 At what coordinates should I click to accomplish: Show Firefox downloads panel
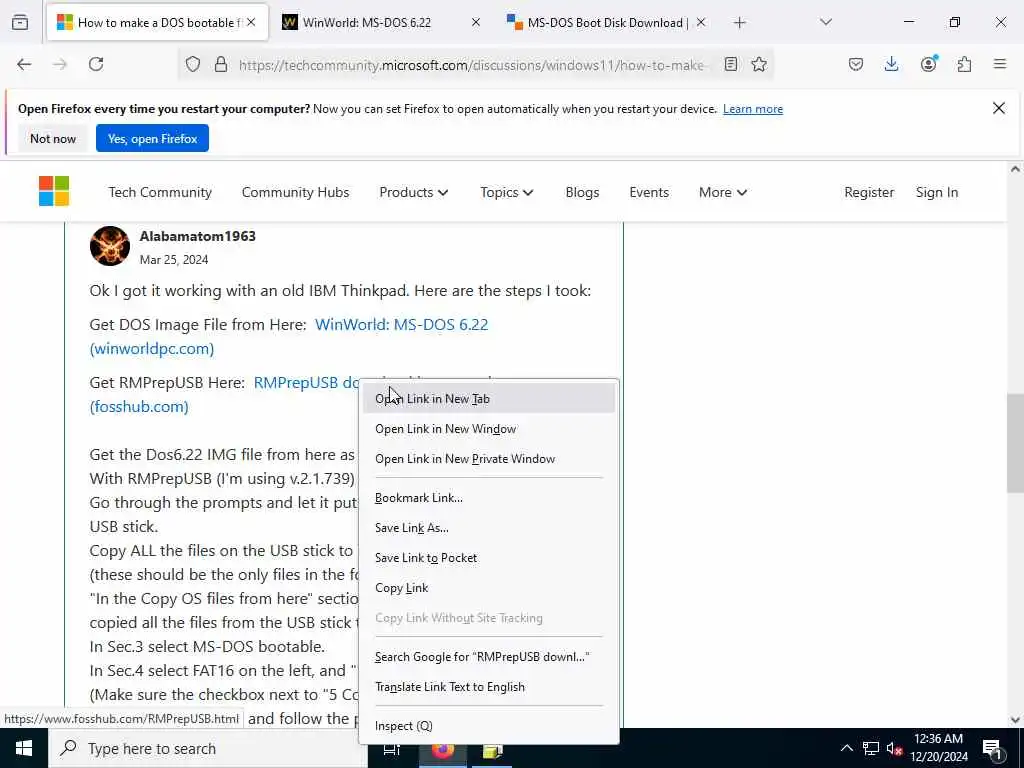click(891, 64)
